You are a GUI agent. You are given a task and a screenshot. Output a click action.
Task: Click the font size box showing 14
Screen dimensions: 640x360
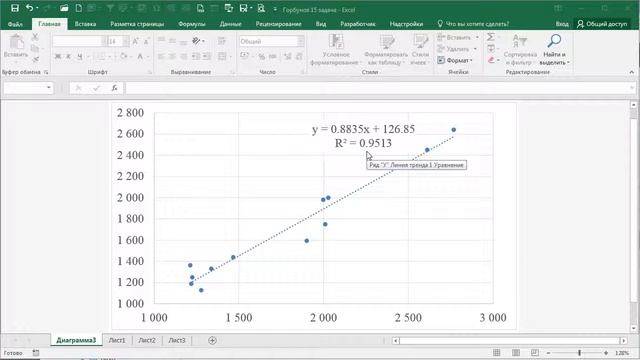[114, 41]
